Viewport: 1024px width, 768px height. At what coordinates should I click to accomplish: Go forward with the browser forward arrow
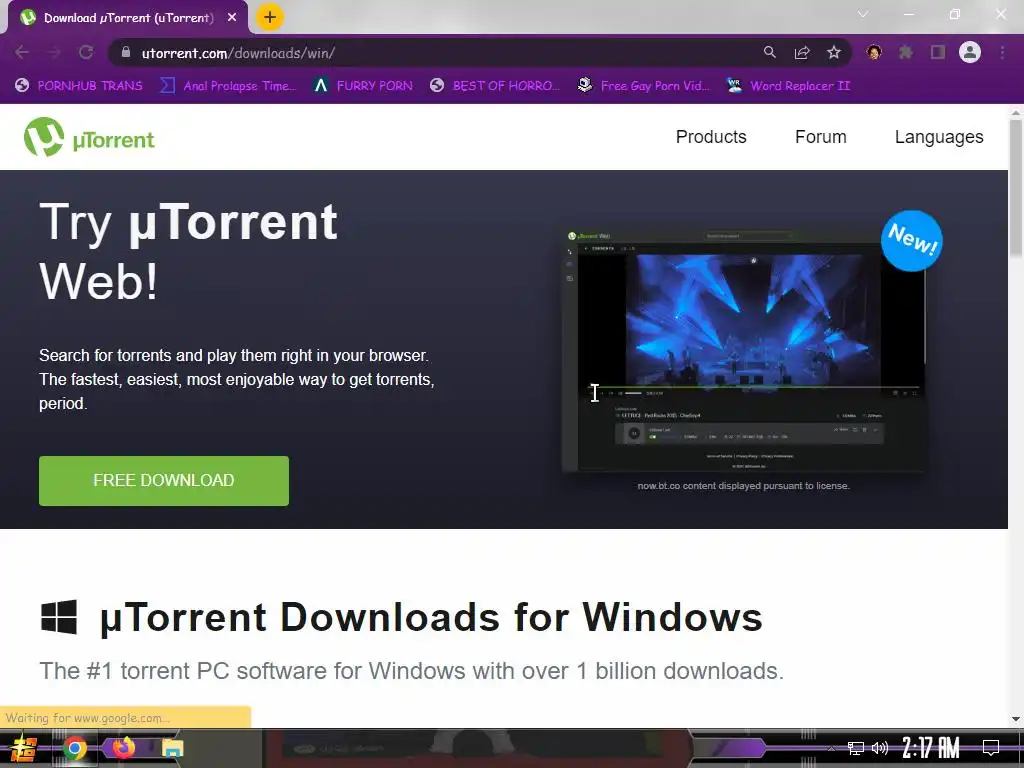click(x=54, y=53)
